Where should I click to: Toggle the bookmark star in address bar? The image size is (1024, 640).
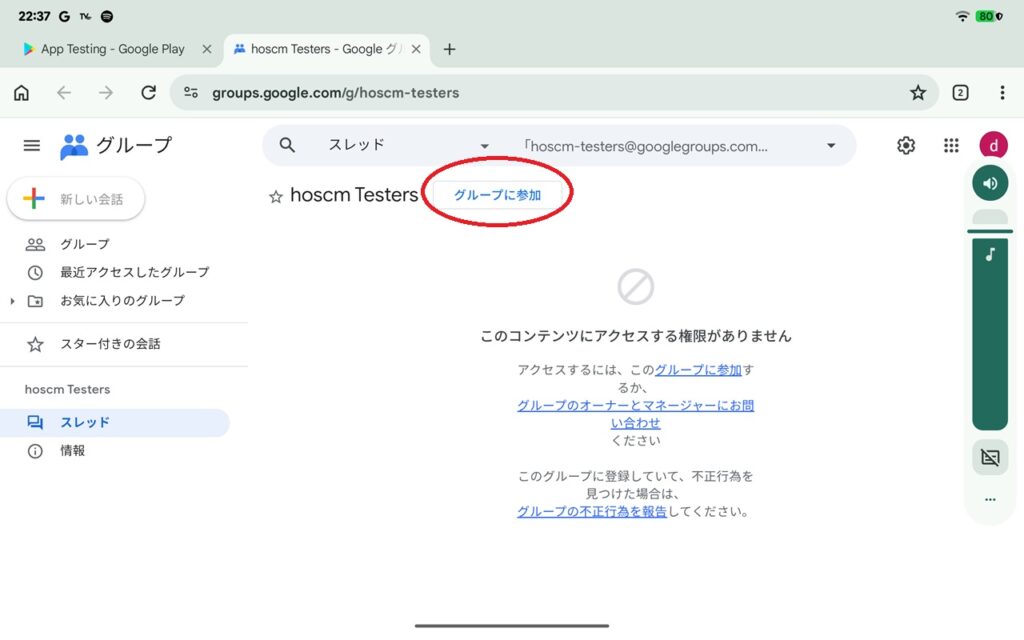coord(917,92)
